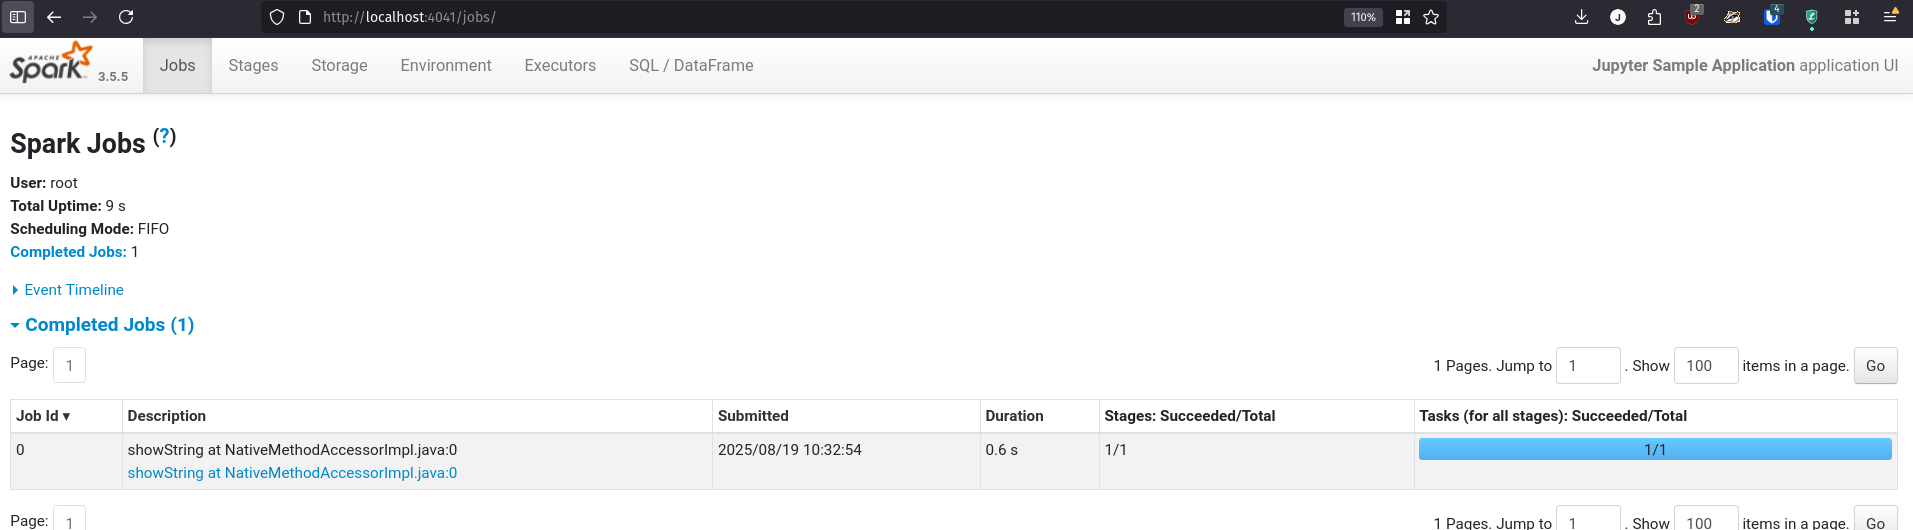Go back using the browser back arrow

pos(54,17)
